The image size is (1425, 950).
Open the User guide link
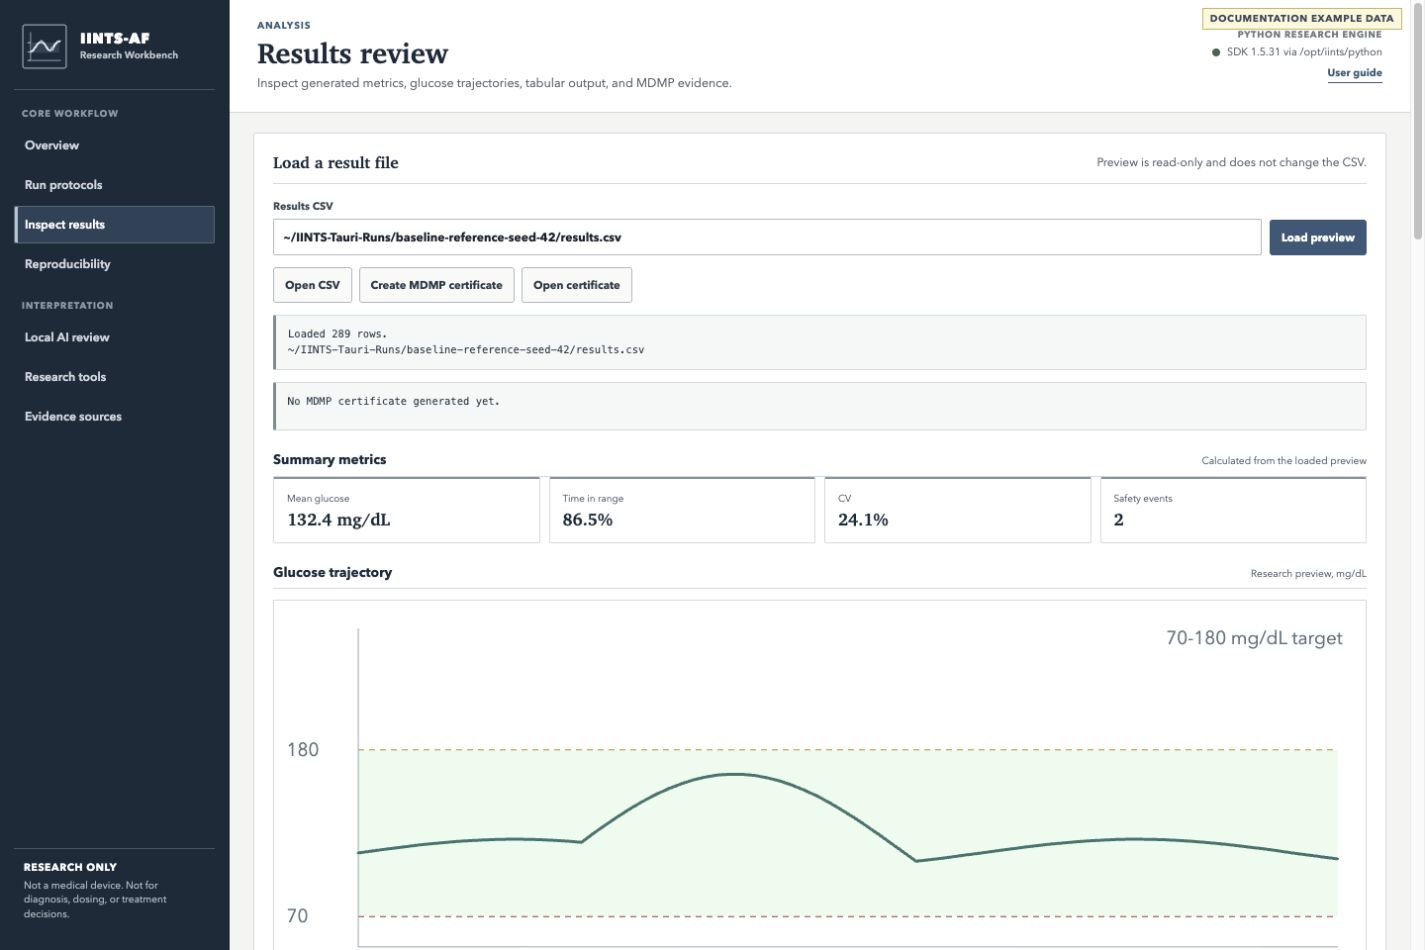click(x=1354, y=73)
